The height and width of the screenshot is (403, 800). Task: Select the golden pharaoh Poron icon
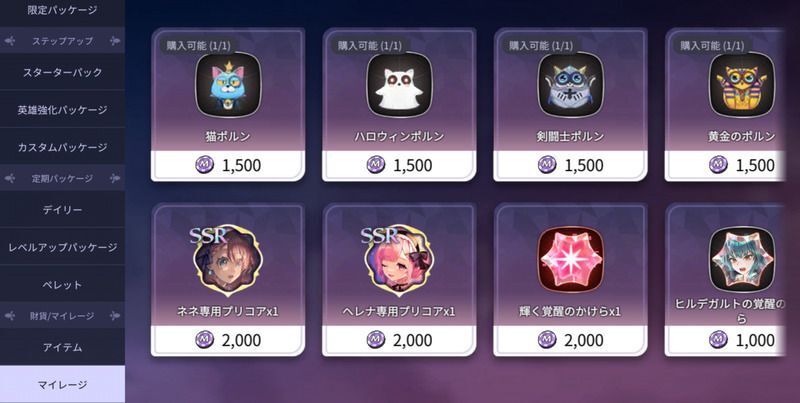742,85
